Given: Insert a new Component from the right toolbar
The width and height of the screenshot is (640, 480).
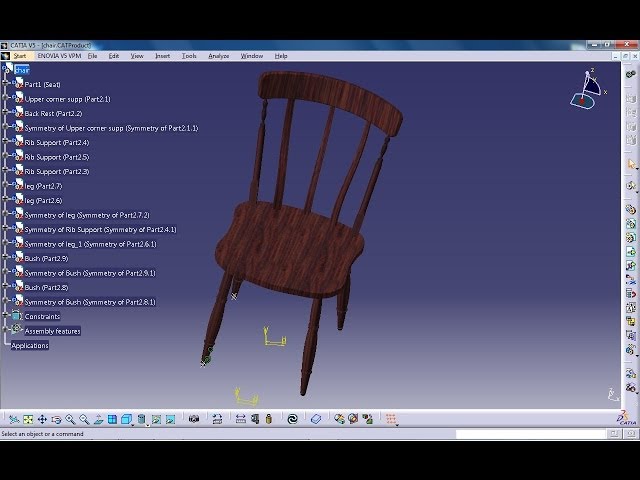Looking at the screenshot, I should pyautogui.click(x=631, y=210).
